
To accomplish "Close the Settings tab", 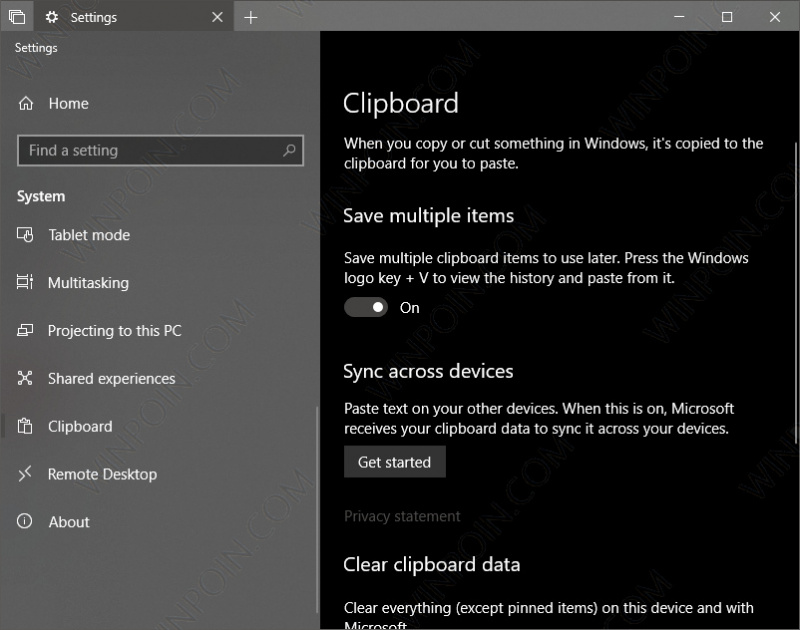I will pyautogui.click(x=217, y=17).
